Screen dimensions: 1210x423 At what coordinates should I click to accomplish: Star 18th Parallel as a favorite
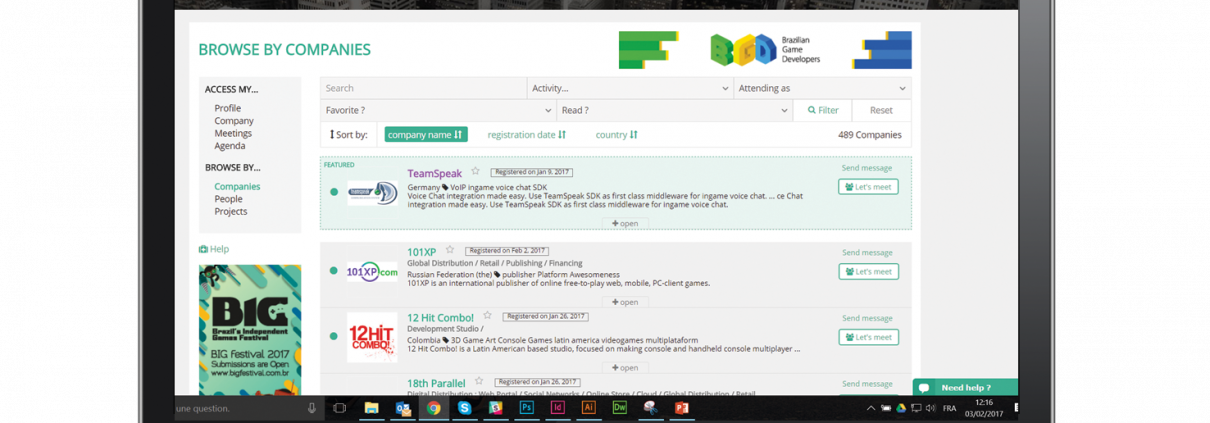click(x=479, y=381)
